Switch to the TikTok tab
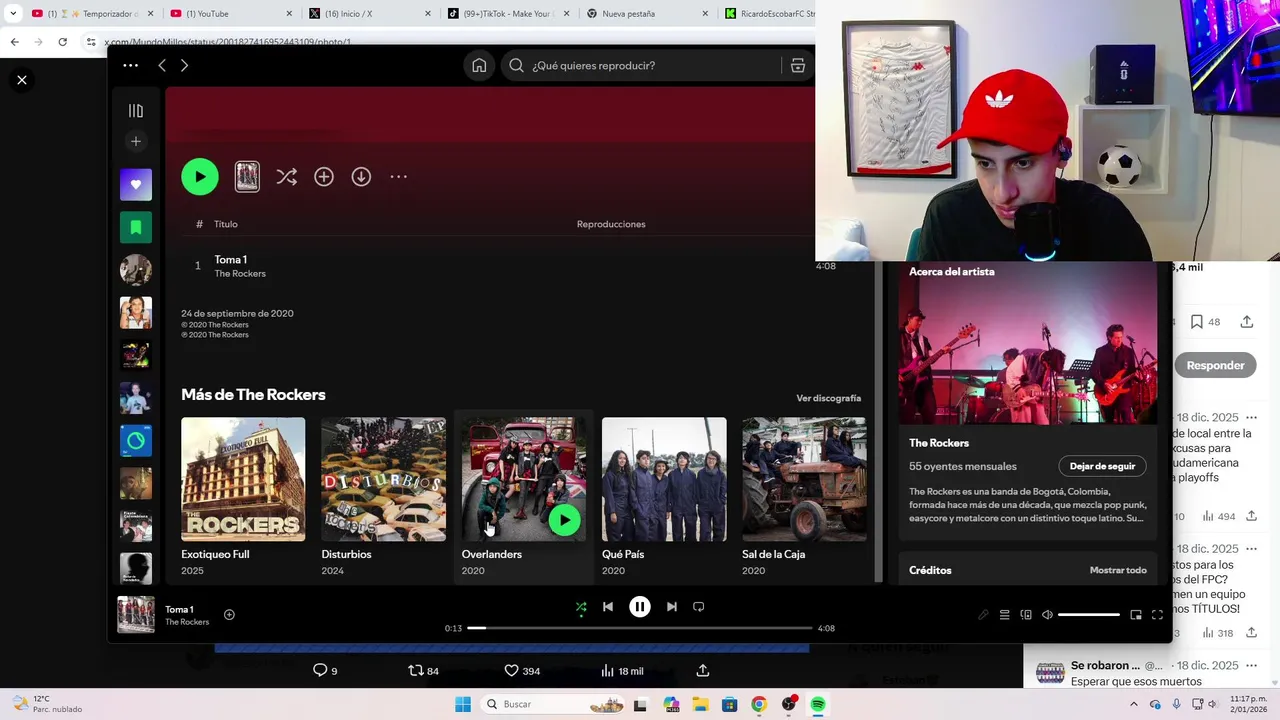This screenshot has width=1280, height=720. [x=507, y=13]
